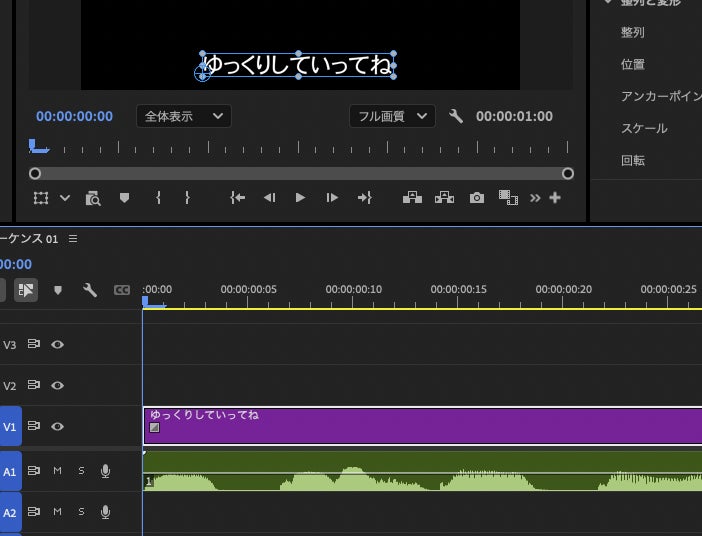The image size is (702, 536).
Task: Click the monitor timecode 00:00:00:00
Action: [x=74, y=116]
